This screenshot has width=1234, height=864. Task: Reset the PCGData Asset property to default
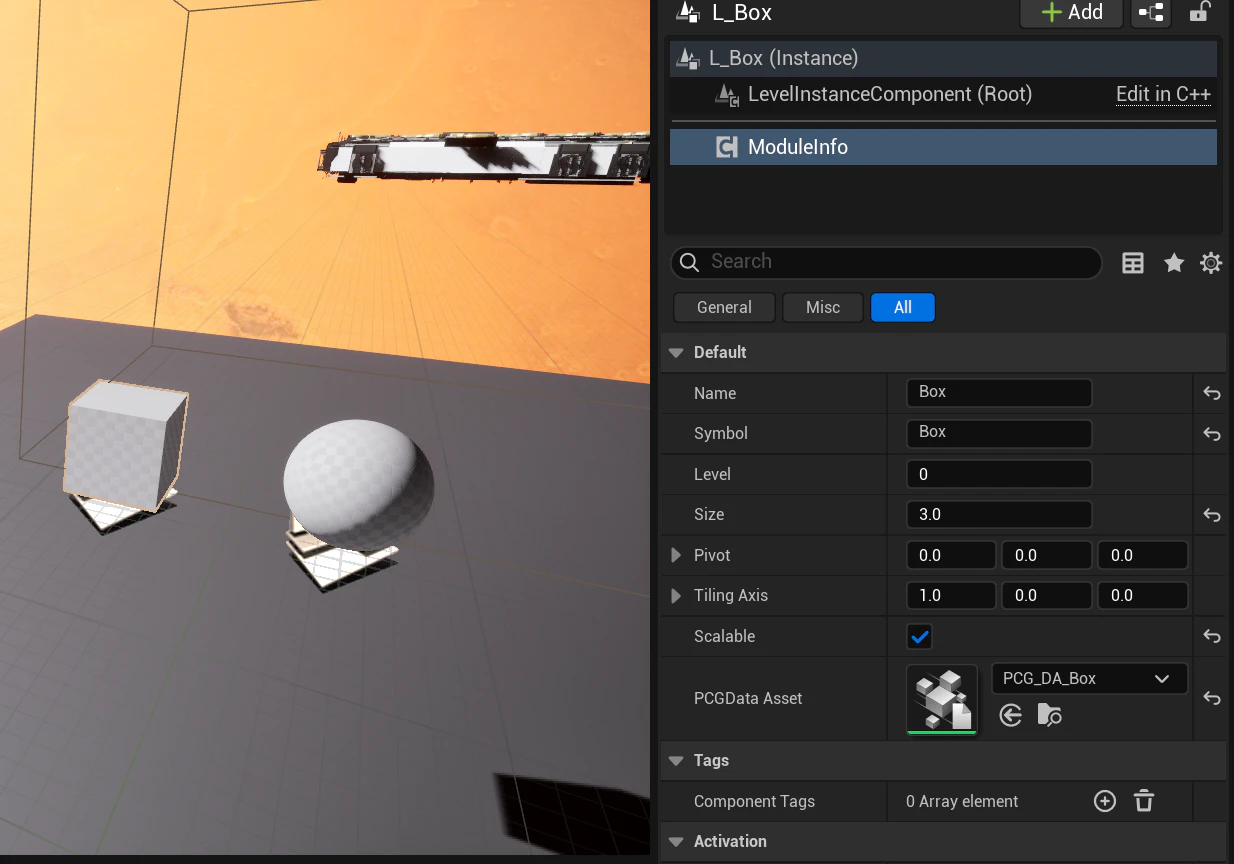(1212, 698)
